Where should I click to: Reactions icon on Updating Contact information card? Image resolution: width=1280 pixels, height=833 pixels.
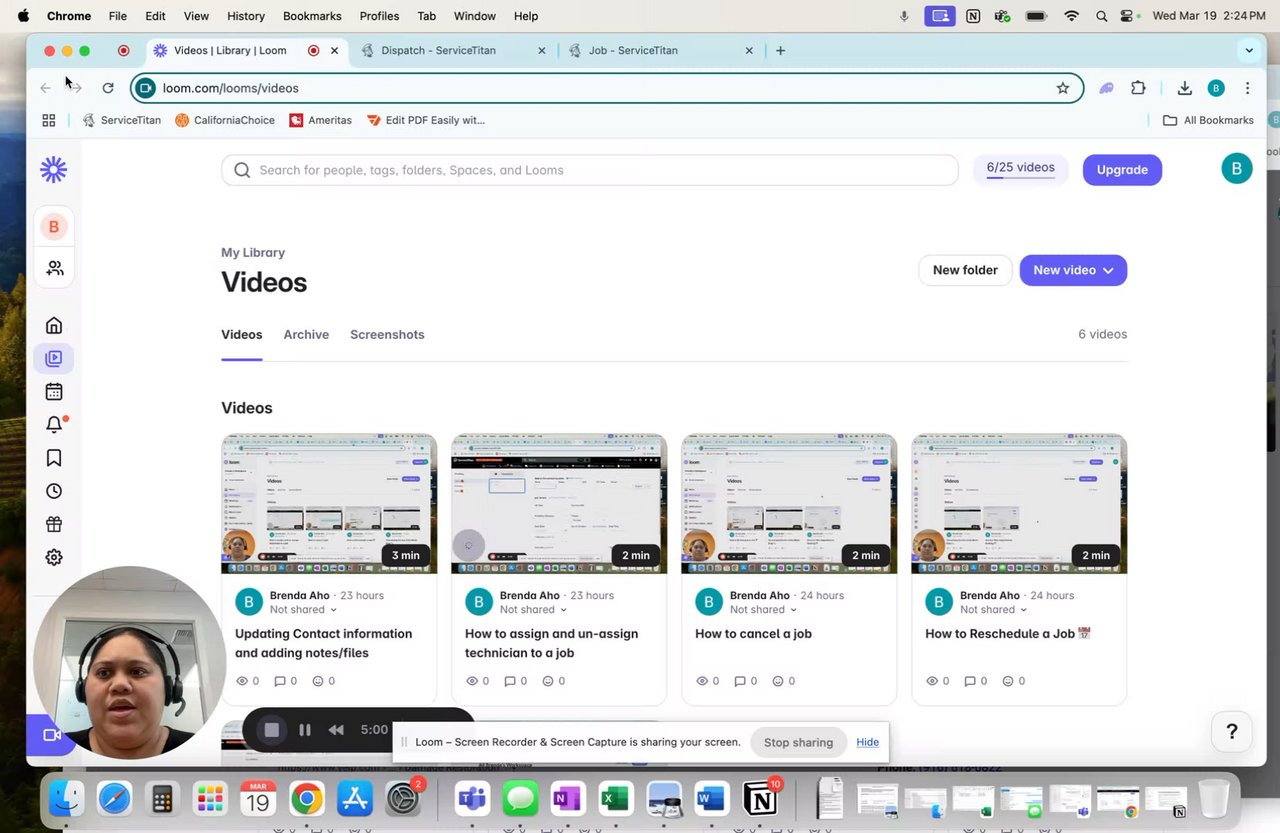tap(318, 681)
